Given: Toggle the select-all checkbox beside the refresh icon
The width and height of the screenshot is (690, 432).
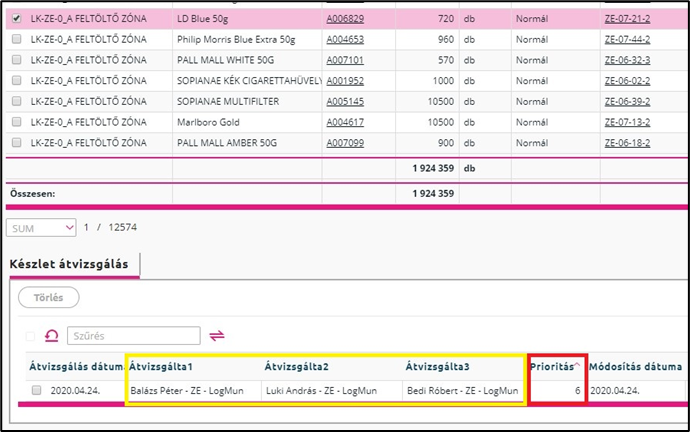Looking at the screenshot, I should (30, 337).
